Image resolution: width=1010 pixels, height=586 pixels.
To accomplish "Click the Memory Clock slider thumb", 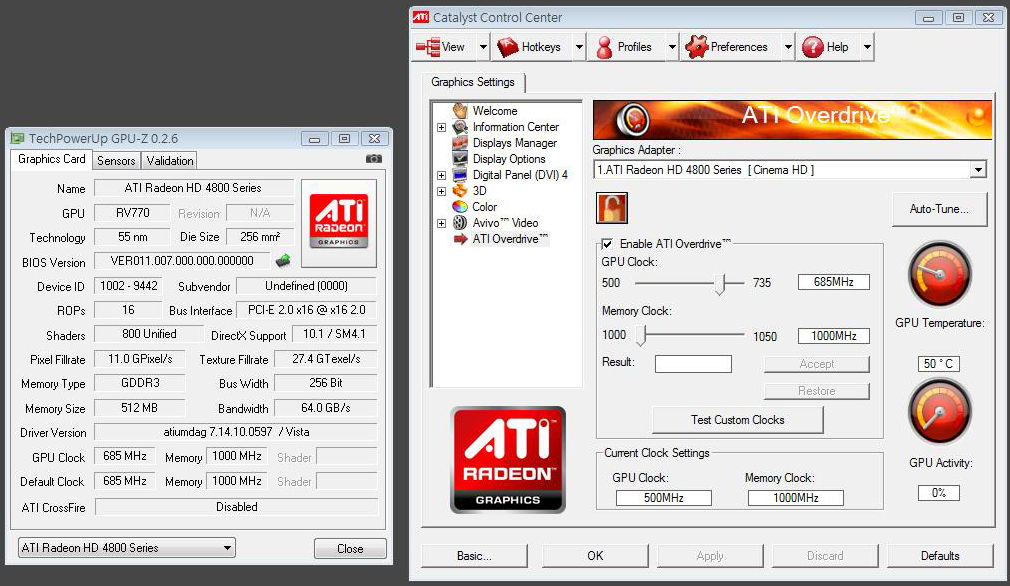I will (642, 335).
